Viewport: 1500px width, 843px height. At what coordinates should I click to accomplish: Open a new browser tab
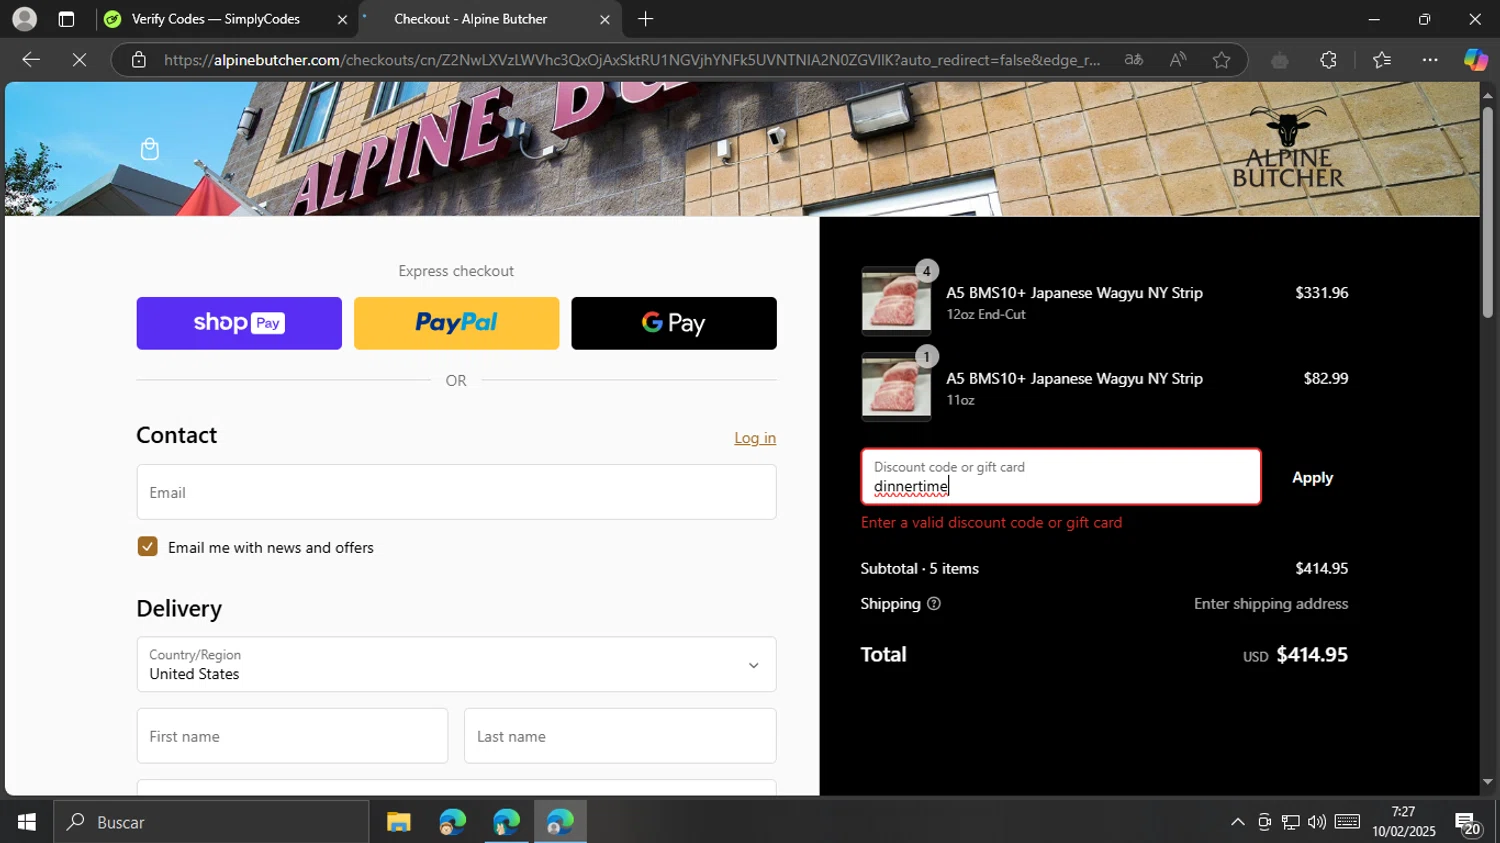(x=646, y=19)
